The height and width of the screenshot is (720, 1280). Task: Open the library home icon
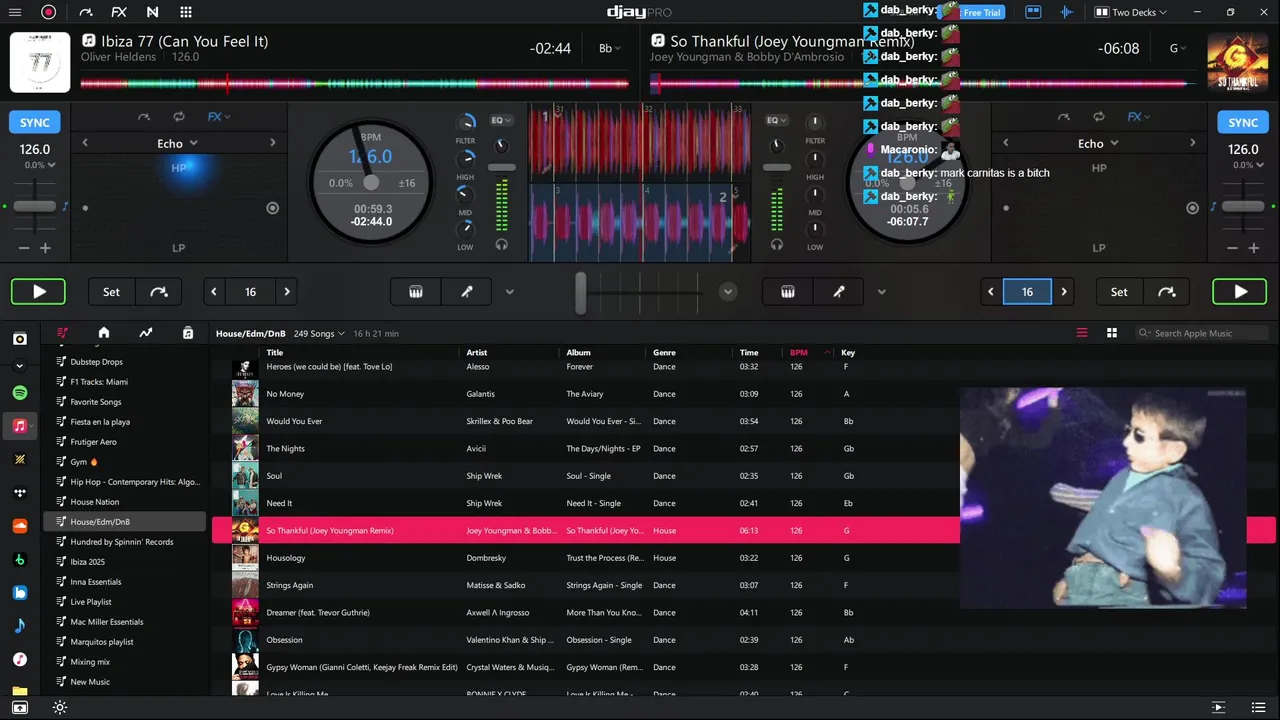click(x=104, y=333)
